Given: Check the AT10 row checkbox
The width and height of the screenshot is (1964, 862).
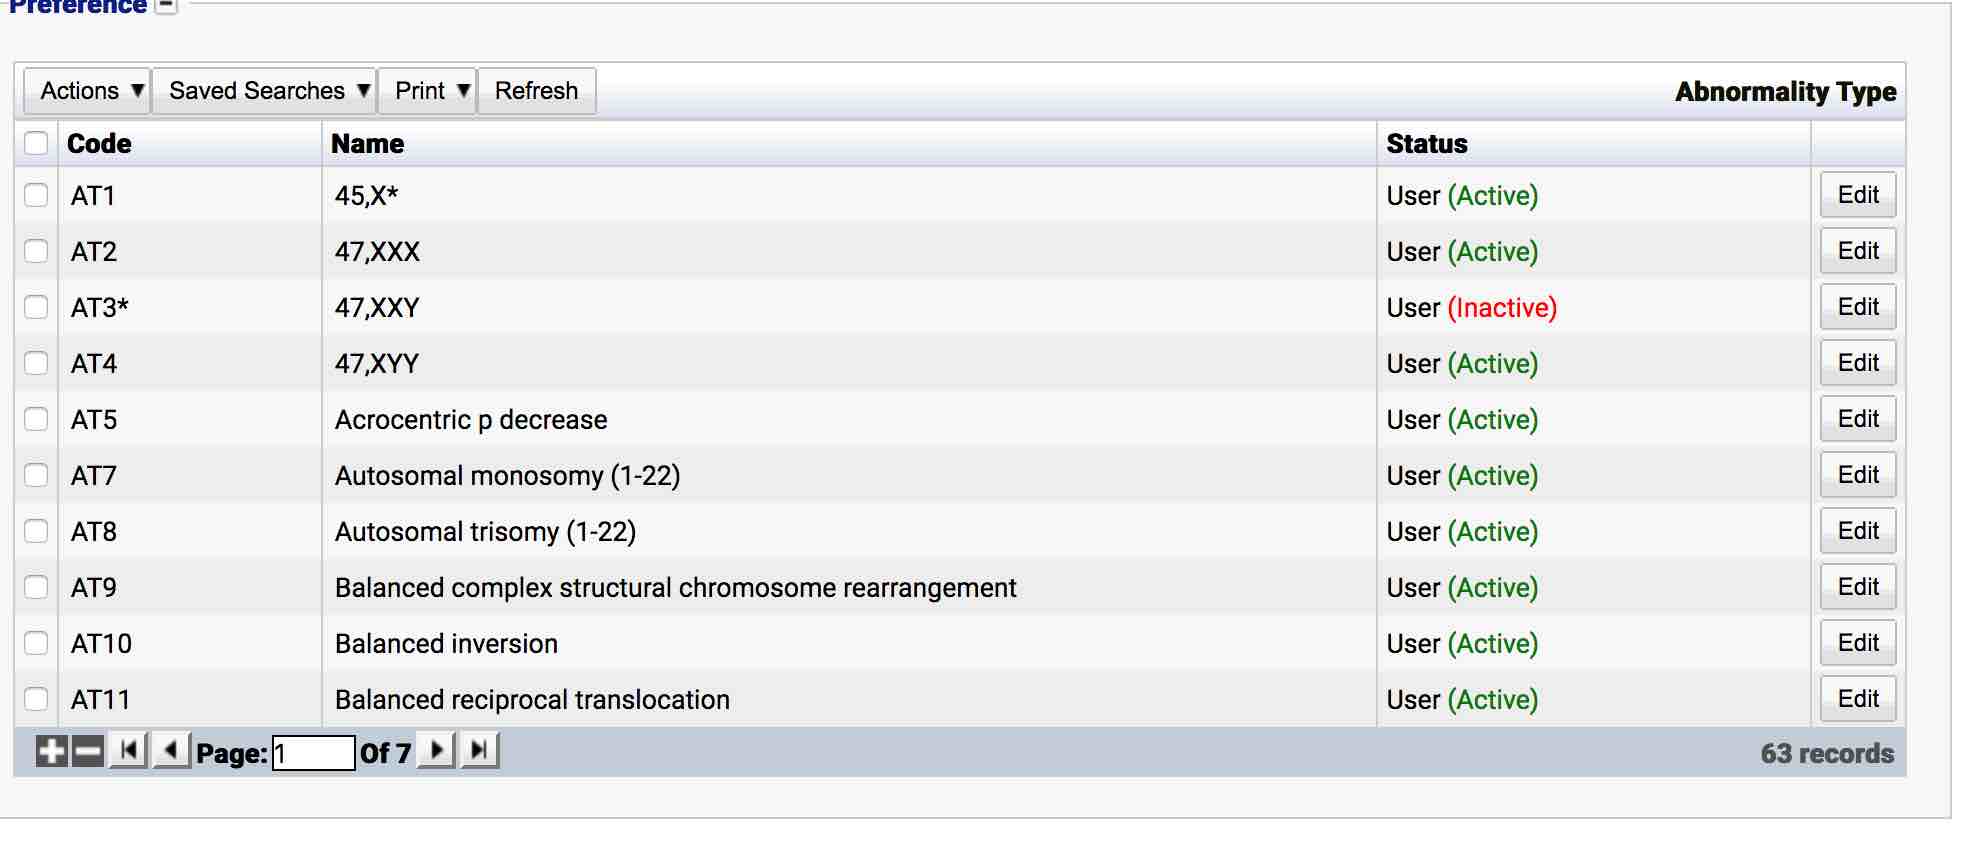Looking at the screenshot, I should tap(37, 643).
